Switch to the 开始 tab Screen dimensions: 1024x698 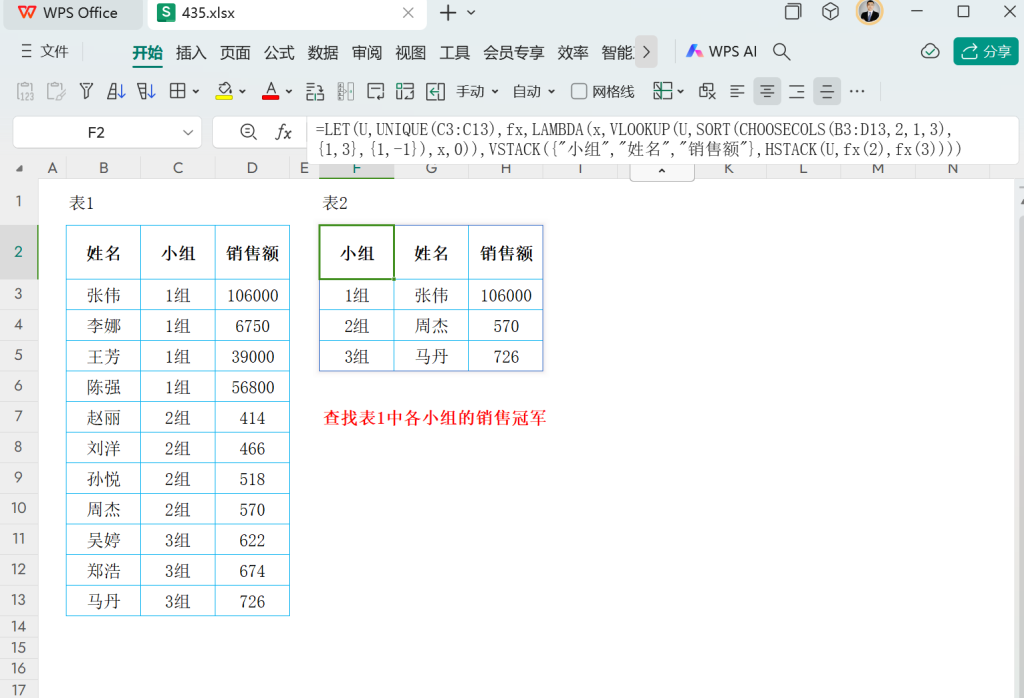(148, 52)
